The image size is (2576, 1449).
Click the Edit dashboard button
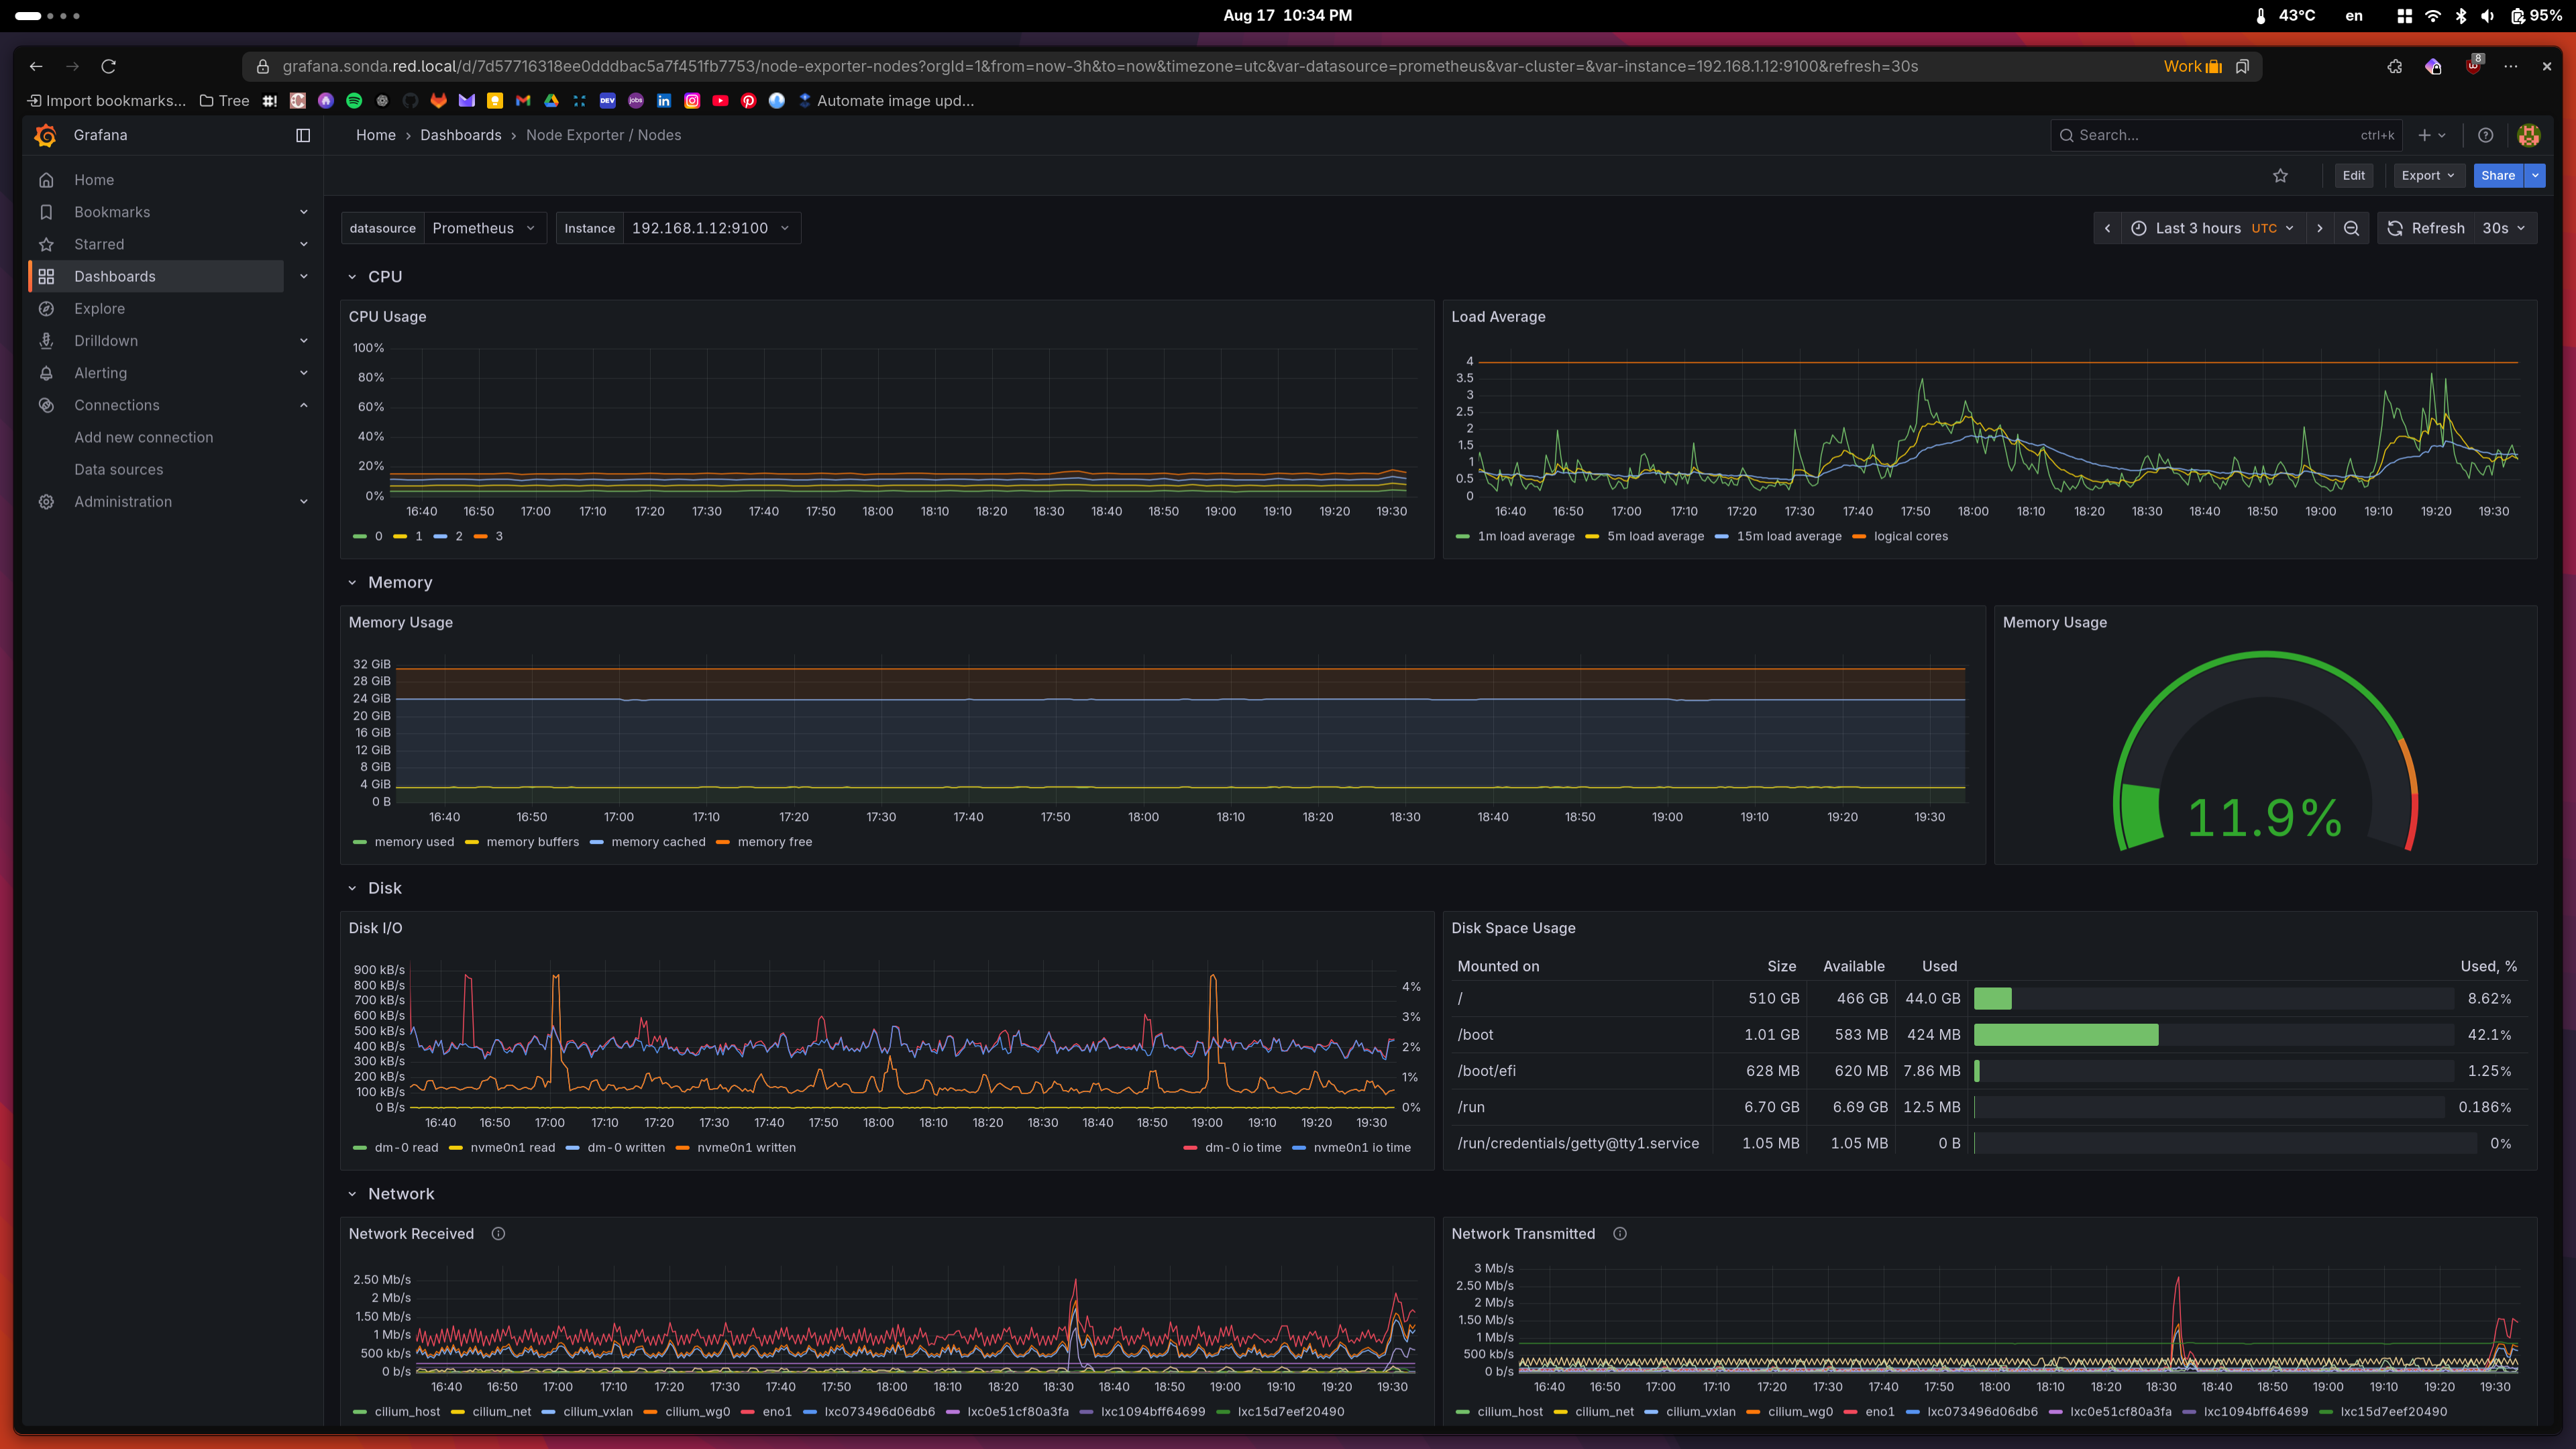tap(2353, 175)
